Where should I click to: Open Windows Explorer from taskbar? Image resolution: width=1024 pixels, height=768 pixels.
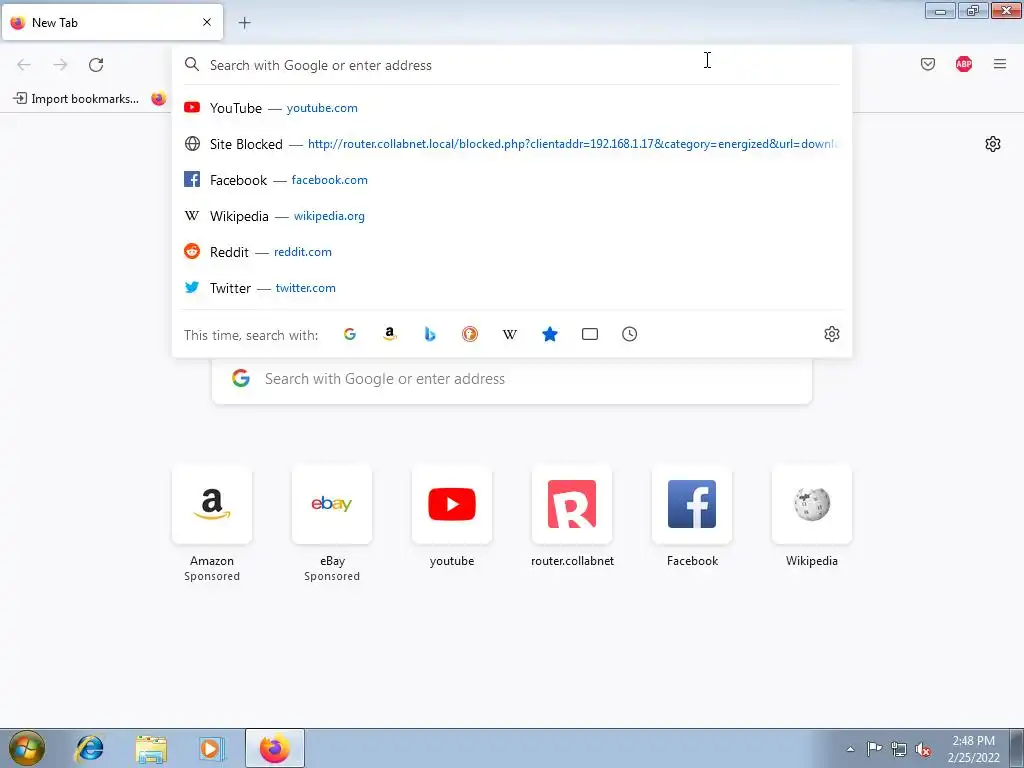[x=151, y=748]
